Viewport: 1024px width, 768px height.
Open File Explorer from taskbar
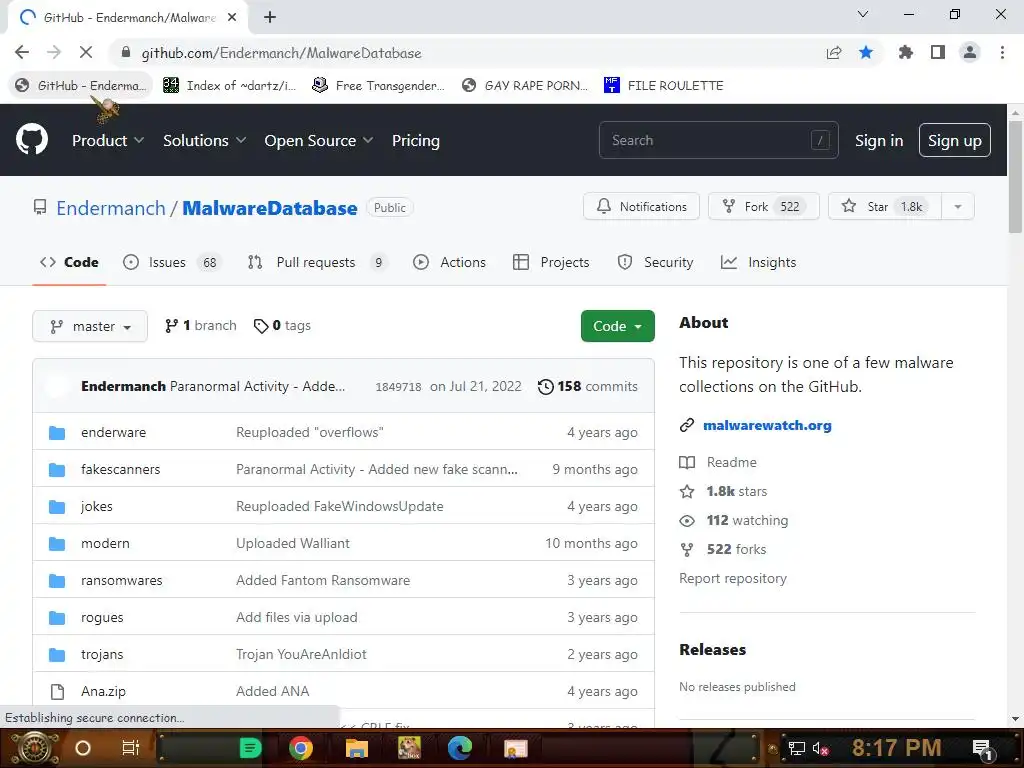pos(357,748)
